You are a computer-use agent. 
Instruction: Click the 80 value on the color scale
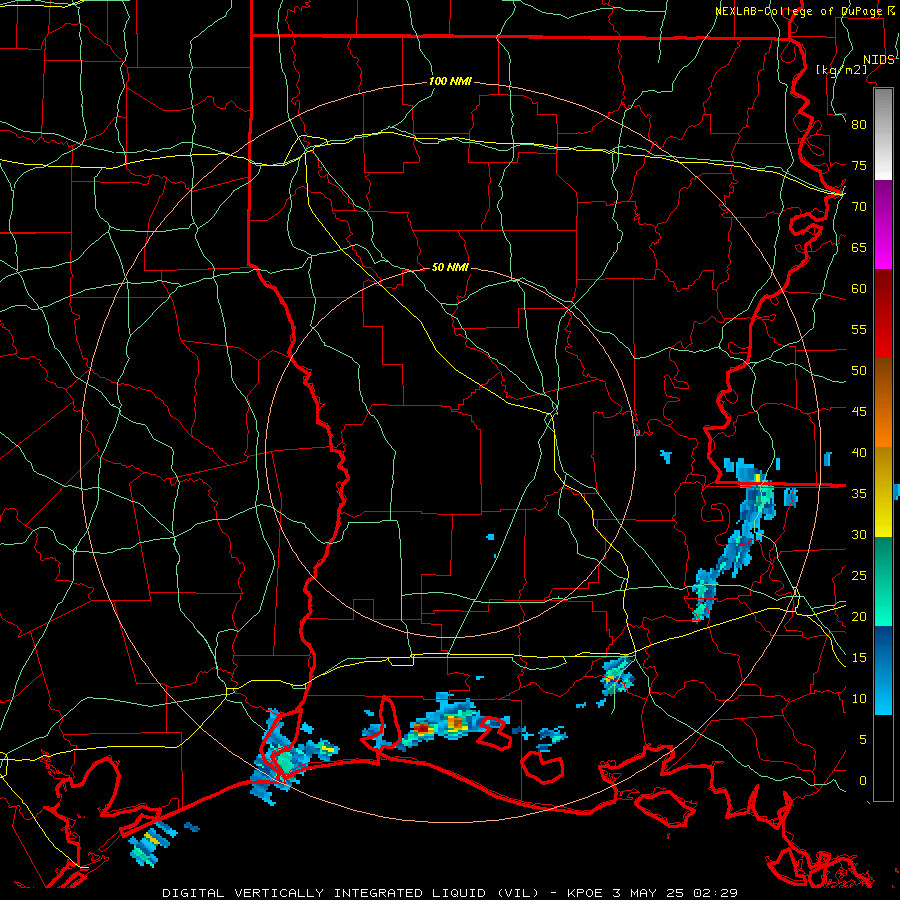[859, 125]
